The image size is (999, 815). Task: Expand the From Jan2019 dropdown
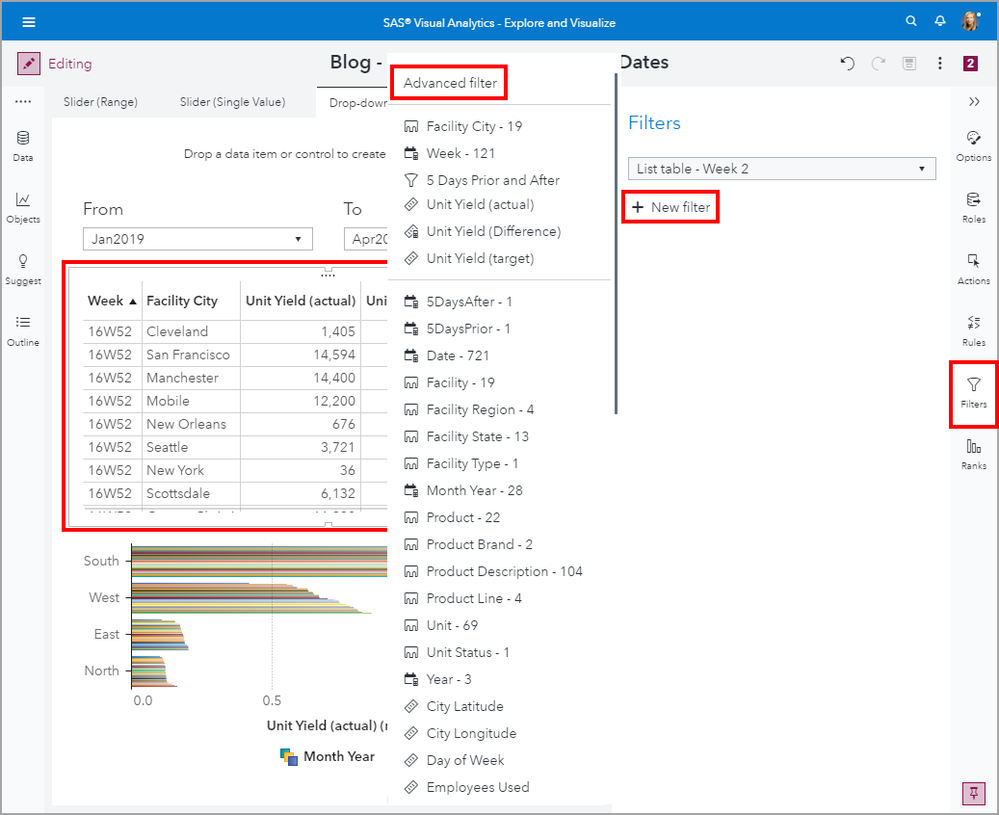click(197, 239)
